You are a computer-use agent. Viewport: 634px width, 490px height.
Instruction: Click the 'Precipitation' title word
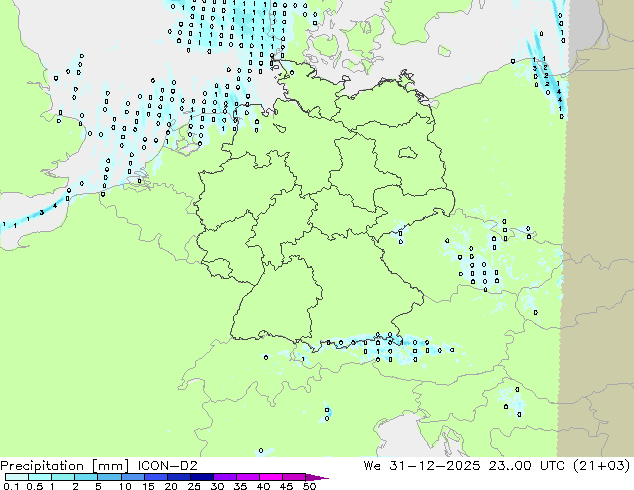(x=42, y=466)
